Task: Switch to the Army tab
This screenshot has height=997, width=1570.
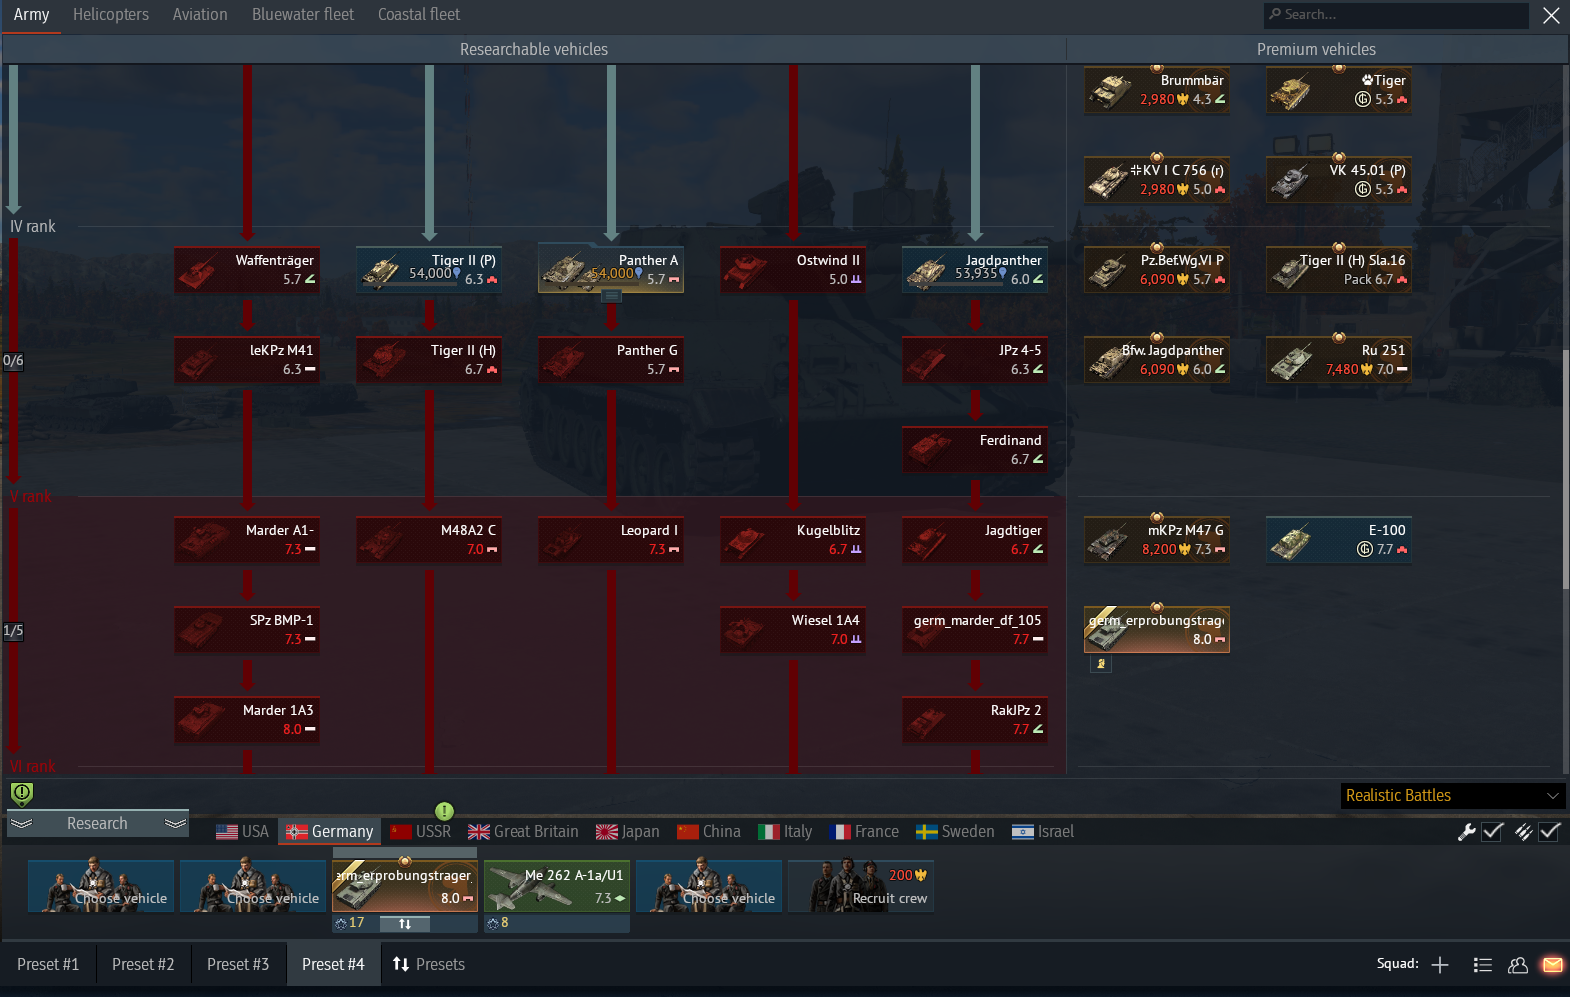Action: [31, 15]
